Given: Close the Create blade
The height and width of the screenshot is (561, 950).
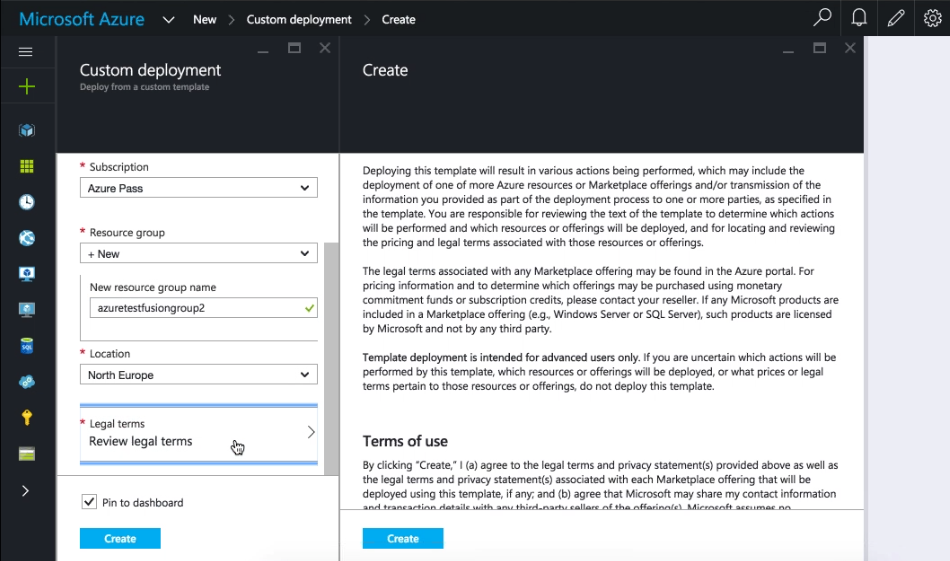Looking at the screenshot, I should pyautogui.click(x=851, y=48).
